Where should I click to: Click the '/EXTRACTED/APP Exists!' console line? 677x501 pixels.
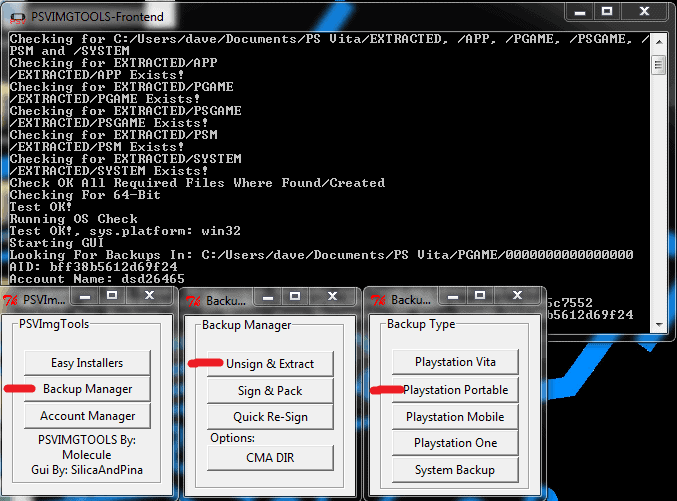[x=97, y=75]
